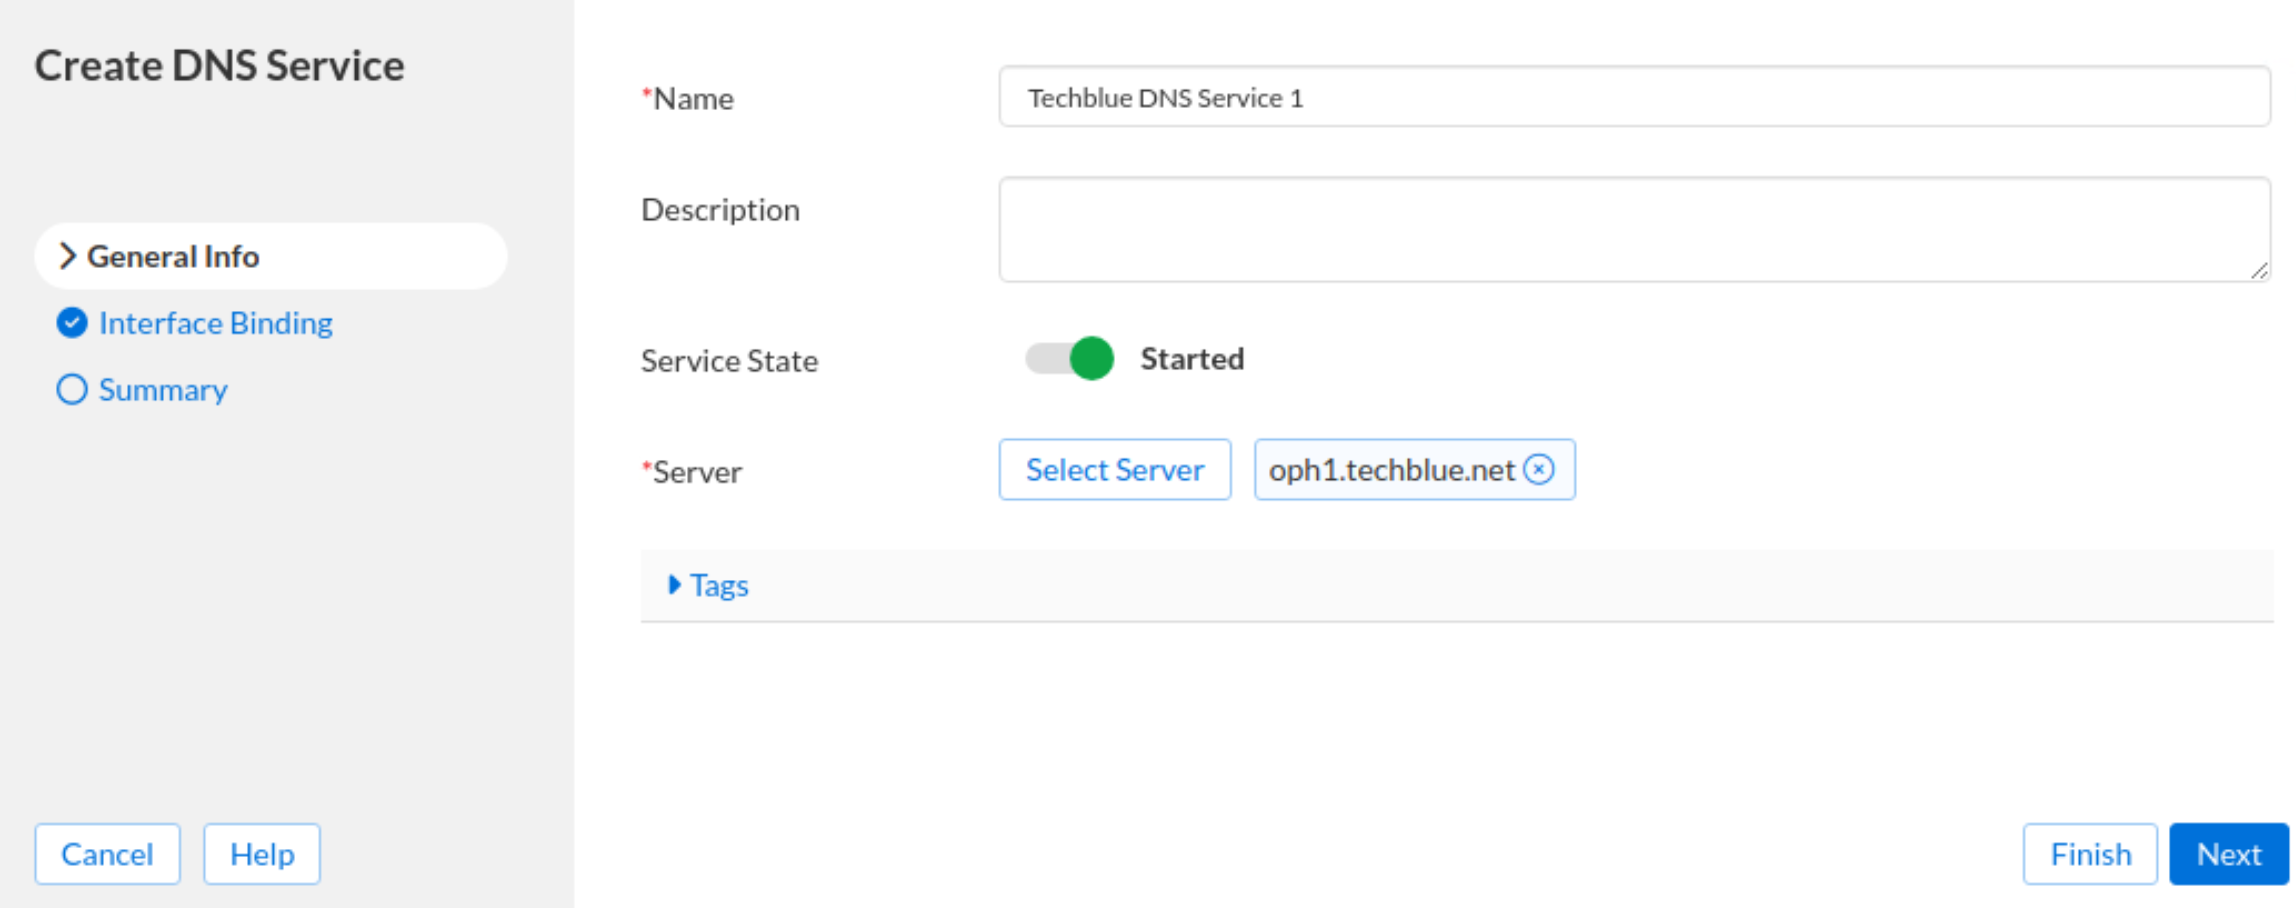The height and width of the screenshot is (908, 2296).
Task: Click the Interface Binding checkmark icon
Action: pyautogui.click(x=72, y=323)
